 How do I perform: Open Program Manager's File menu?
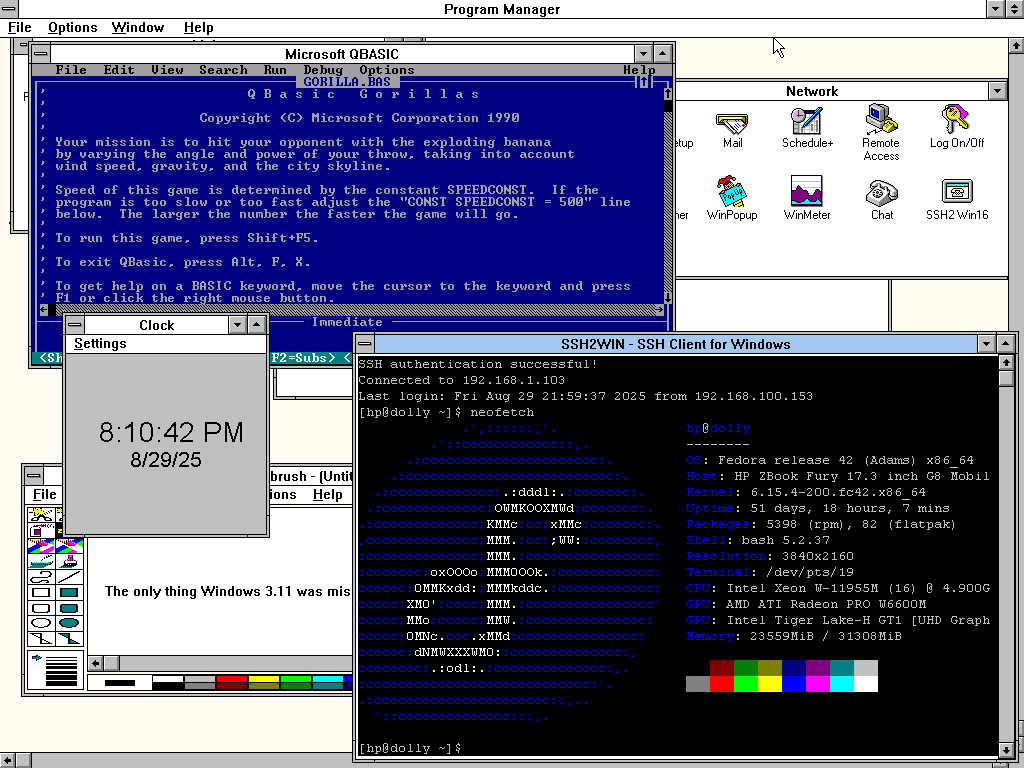coord(20,27)
